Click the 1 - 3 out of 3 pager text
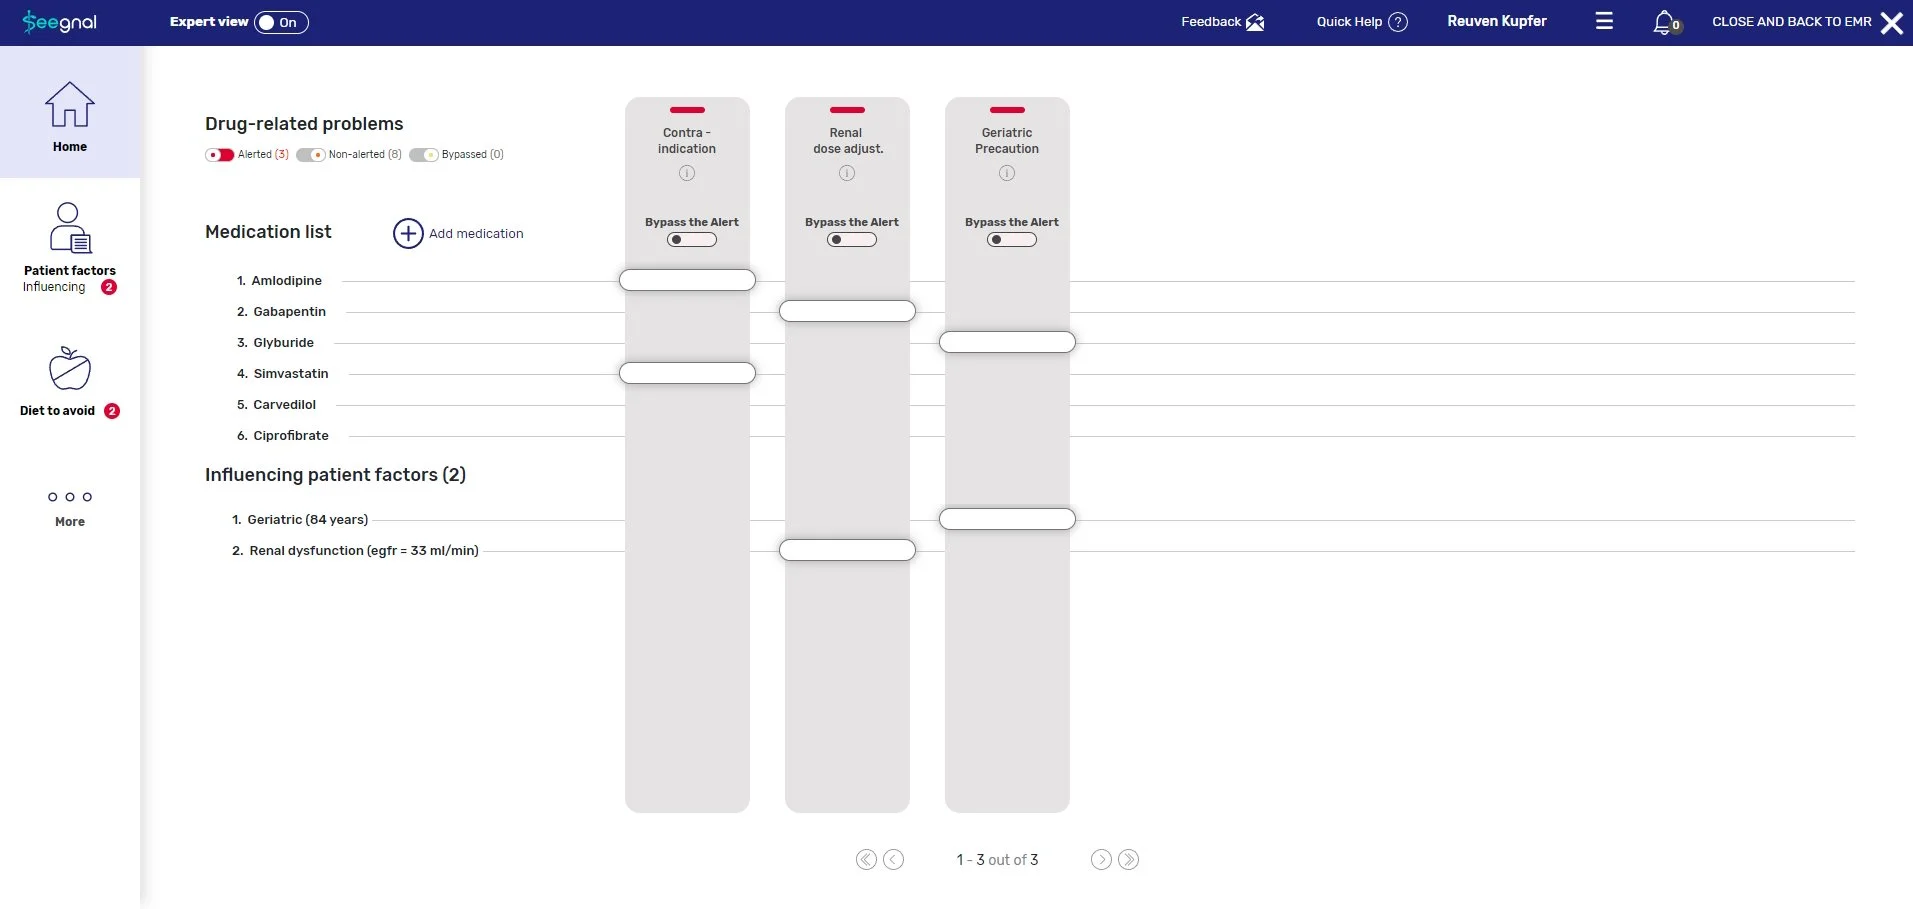The width and height of the screenshot is (1913, 909). pyautogui.click(x=997, y=860)
